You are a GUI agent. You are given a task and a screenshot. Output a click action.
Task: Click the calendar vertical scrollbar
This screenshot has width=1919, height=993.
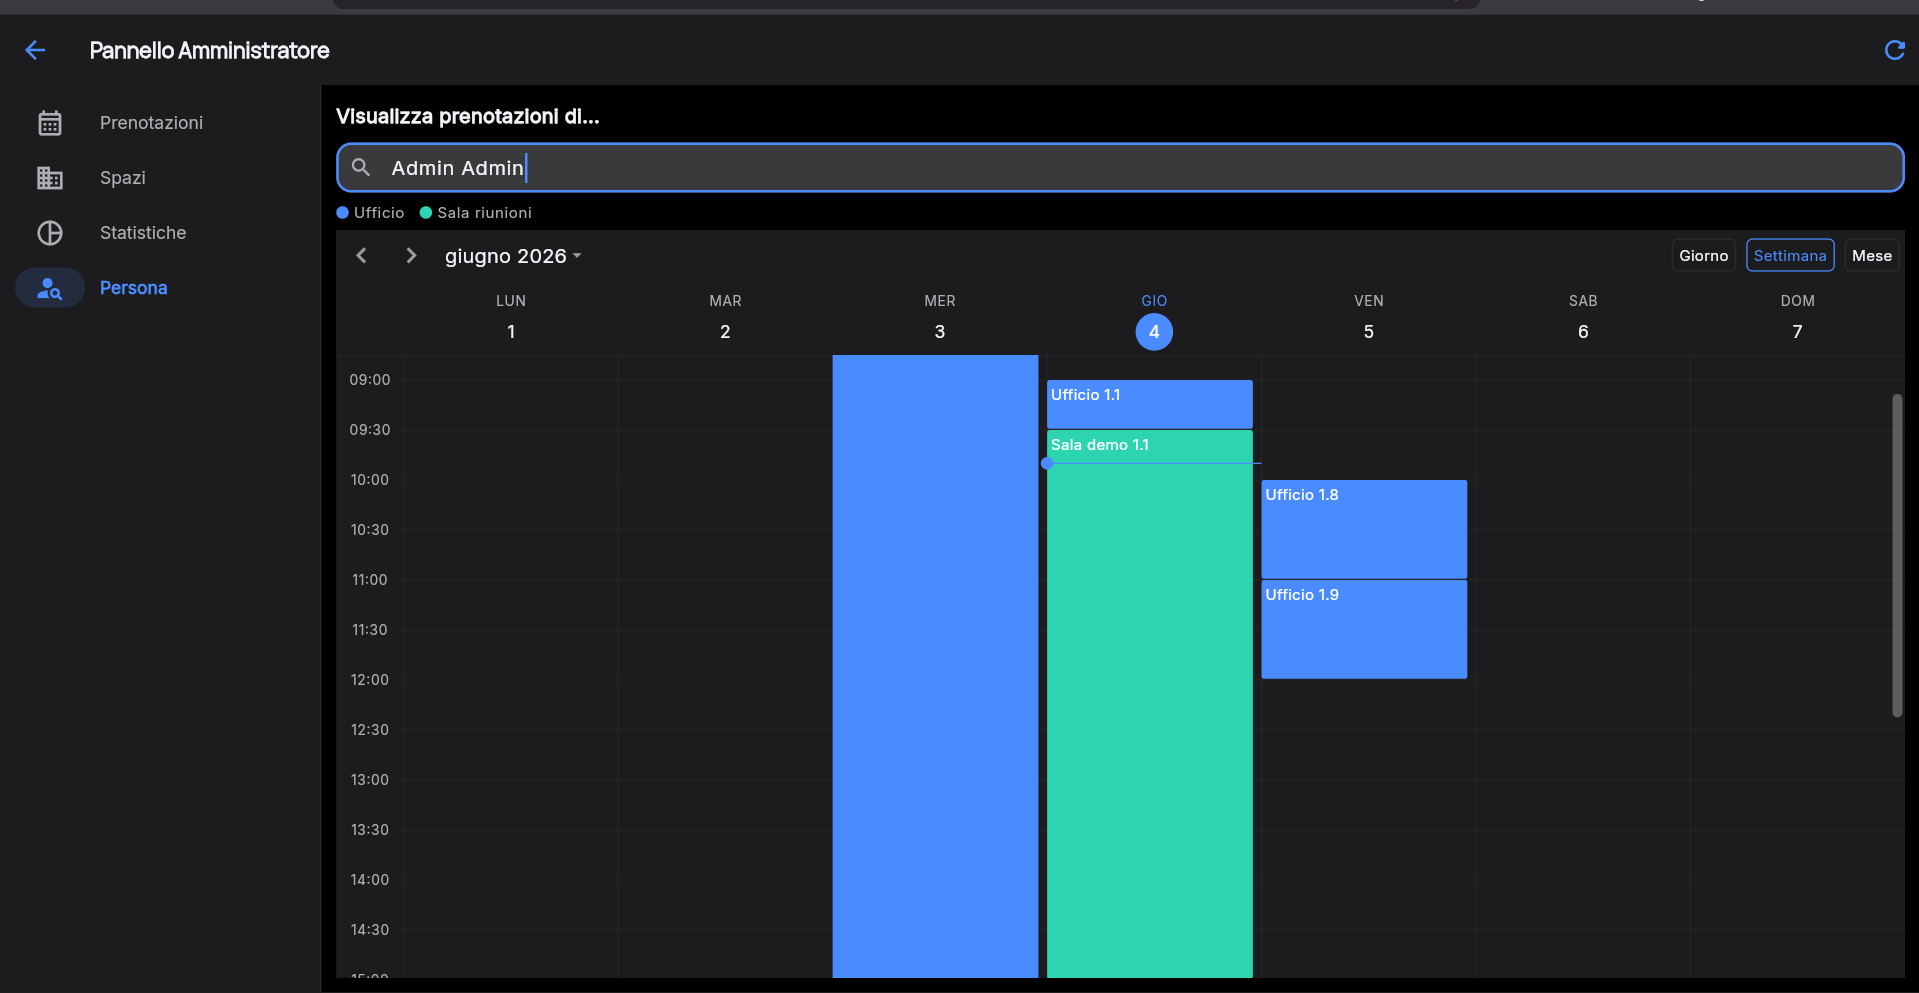point(1897,555)
